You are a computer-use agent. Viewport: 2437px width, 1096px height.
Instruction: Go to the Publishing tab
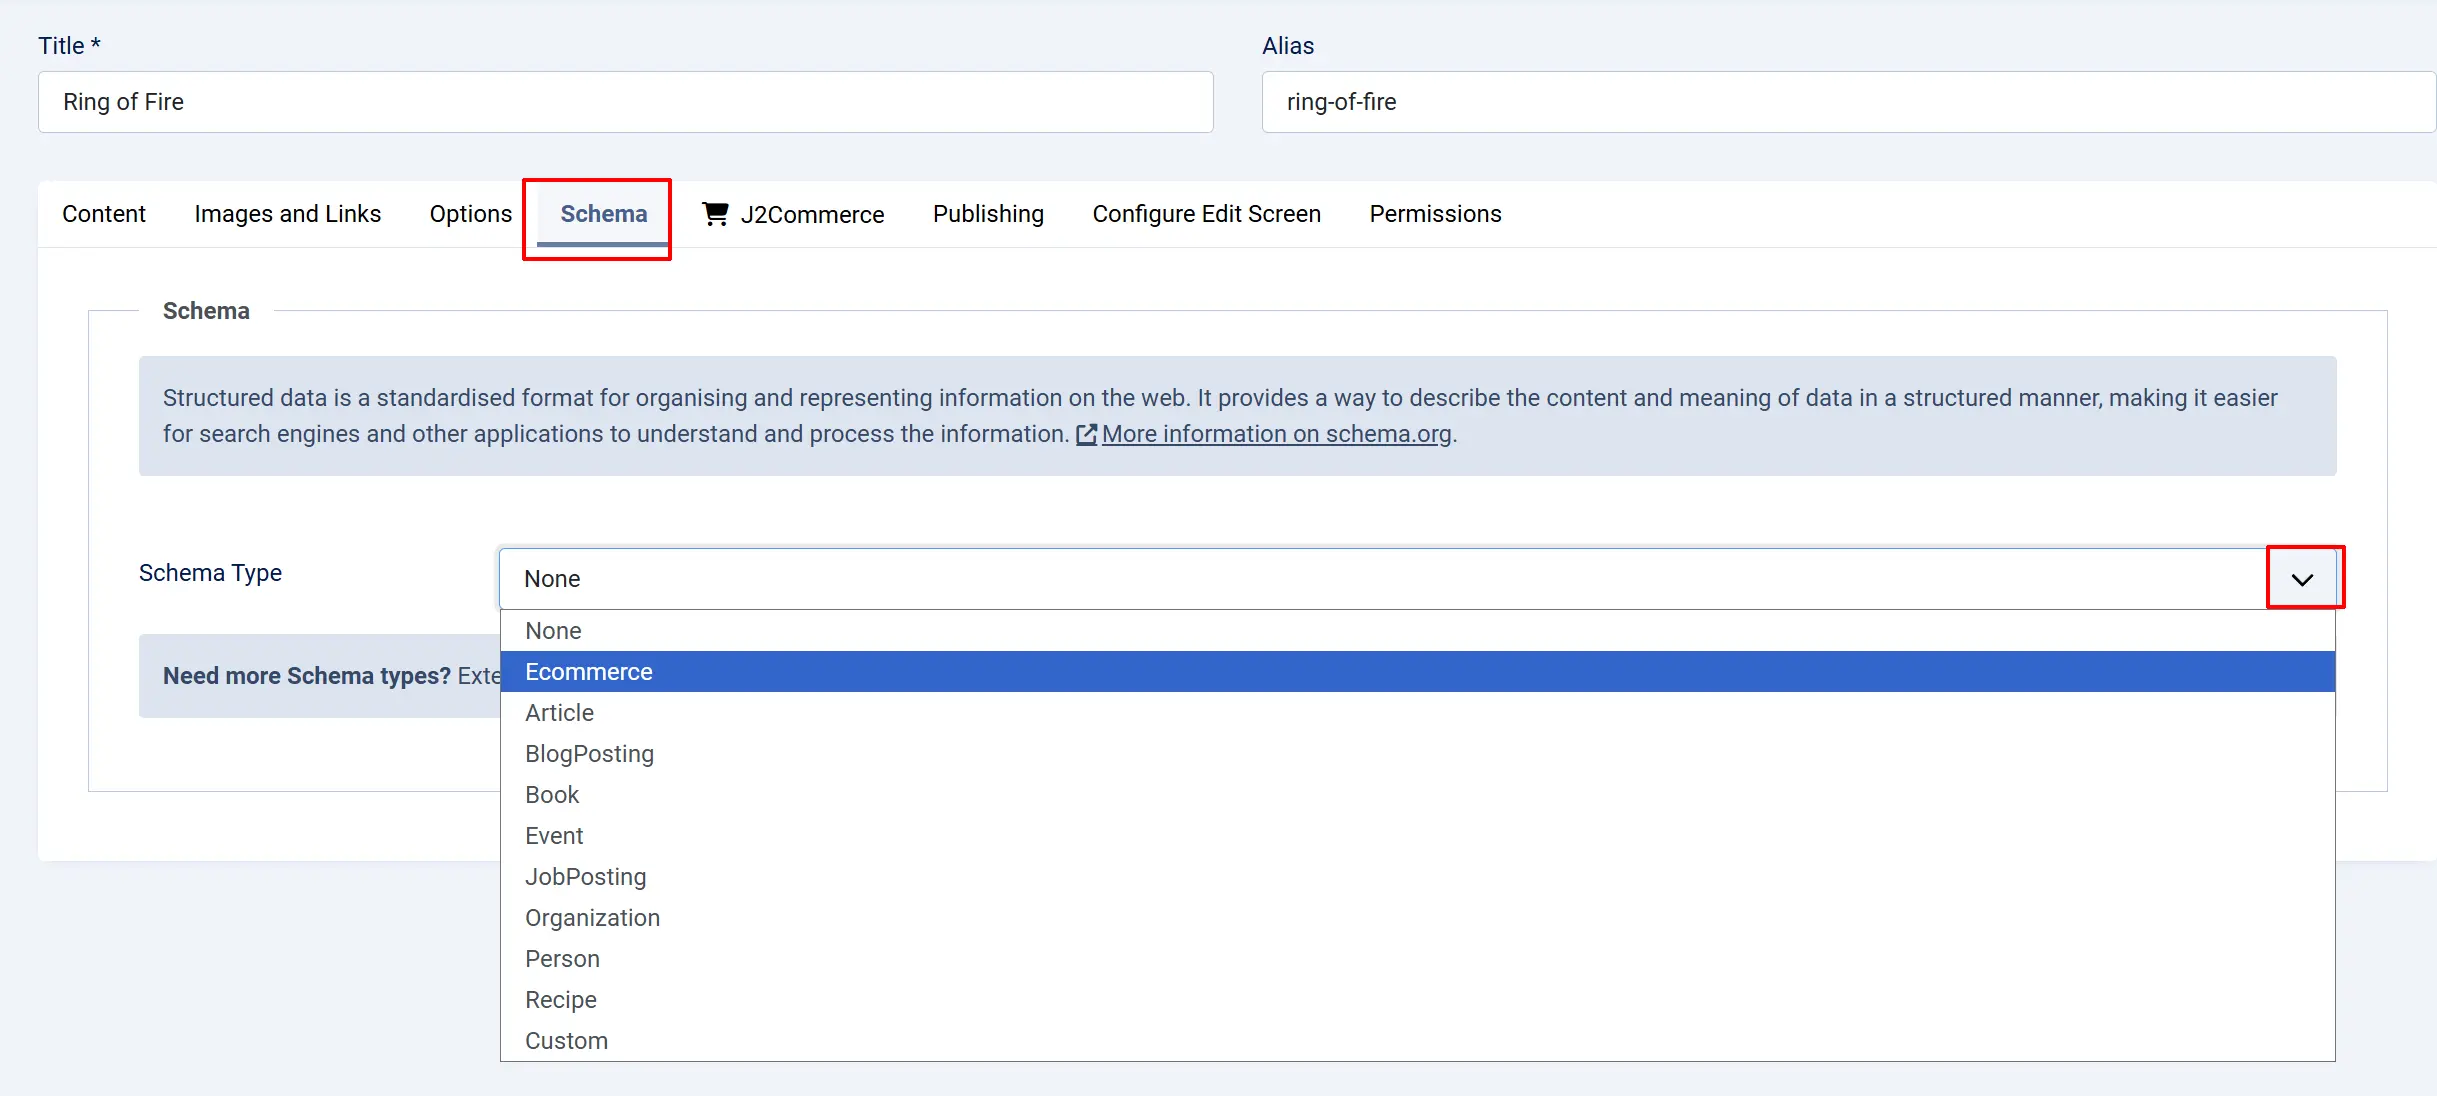(988, 214)
